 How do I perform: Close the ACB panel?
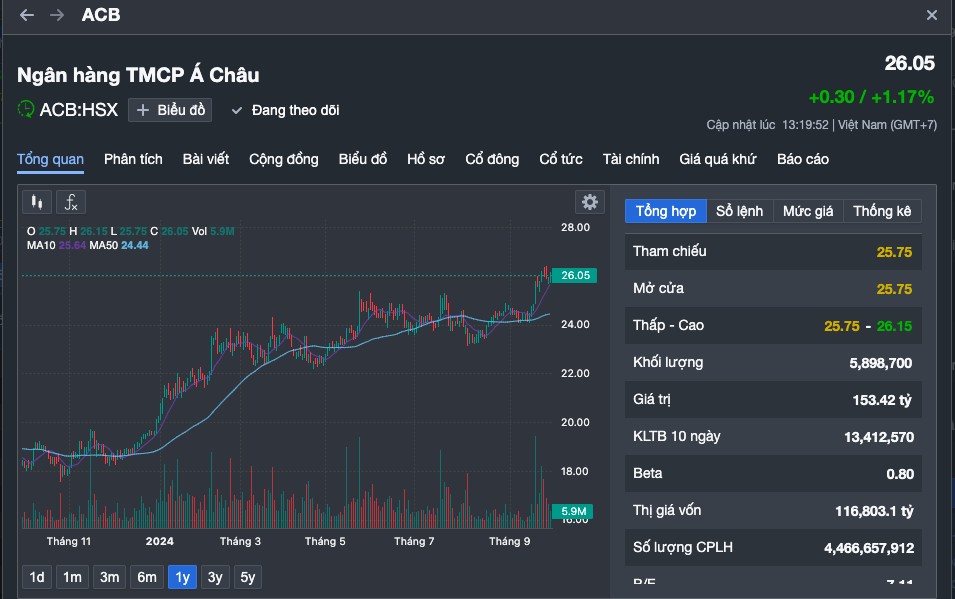(932, 15)
